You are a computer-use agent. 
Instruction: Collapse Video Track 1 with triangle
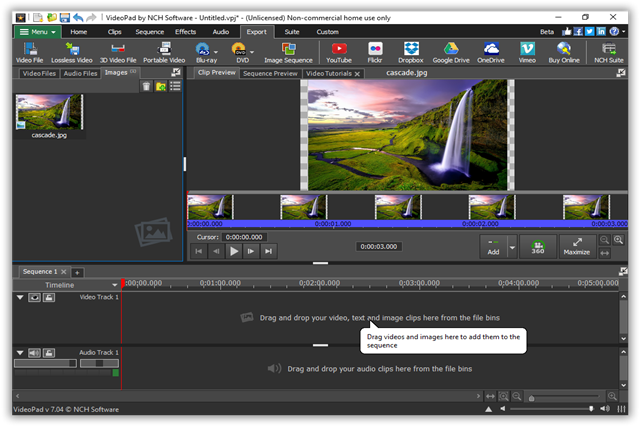point(20,297)
